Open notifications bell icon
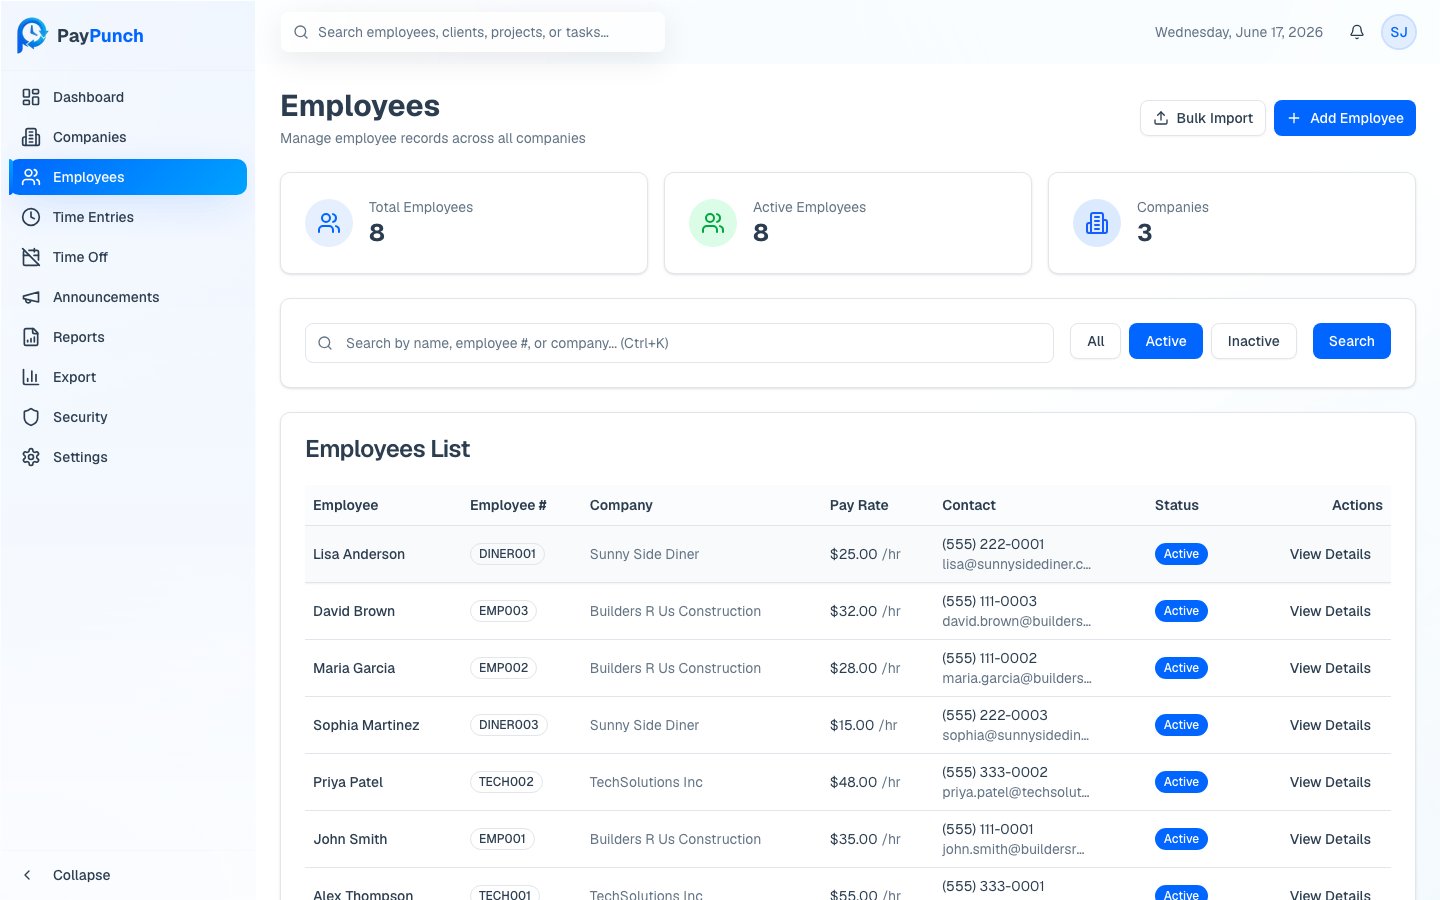 (x=1357, y=32)
